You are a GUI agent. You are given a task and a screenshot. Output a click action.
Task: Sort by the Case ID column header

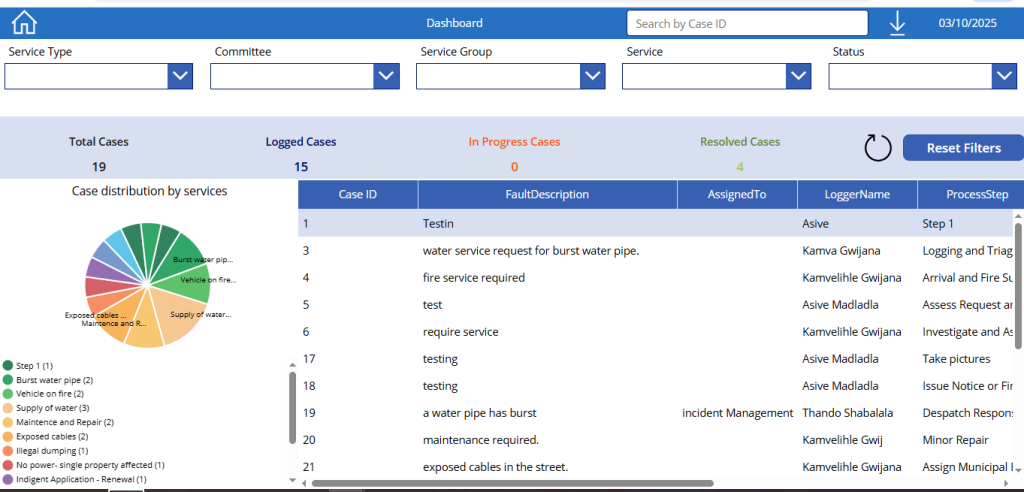(x=357, y=195)
